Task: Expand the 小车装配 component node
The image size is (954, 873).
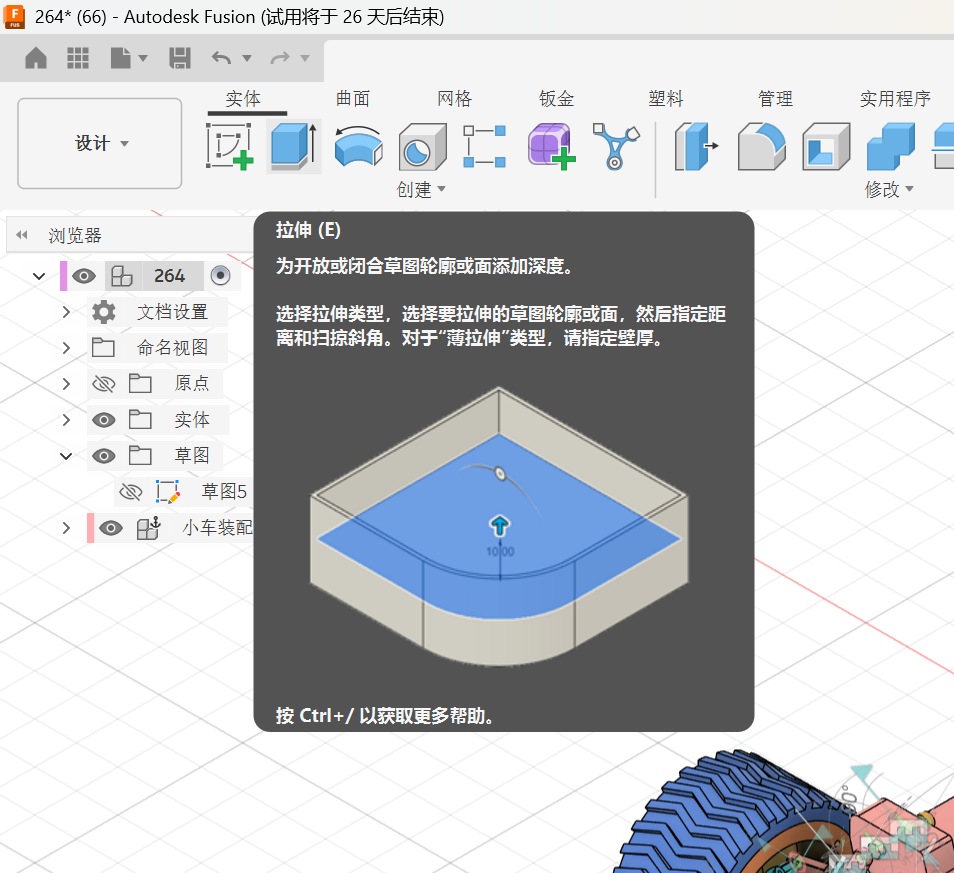Action: coord(66,527)
